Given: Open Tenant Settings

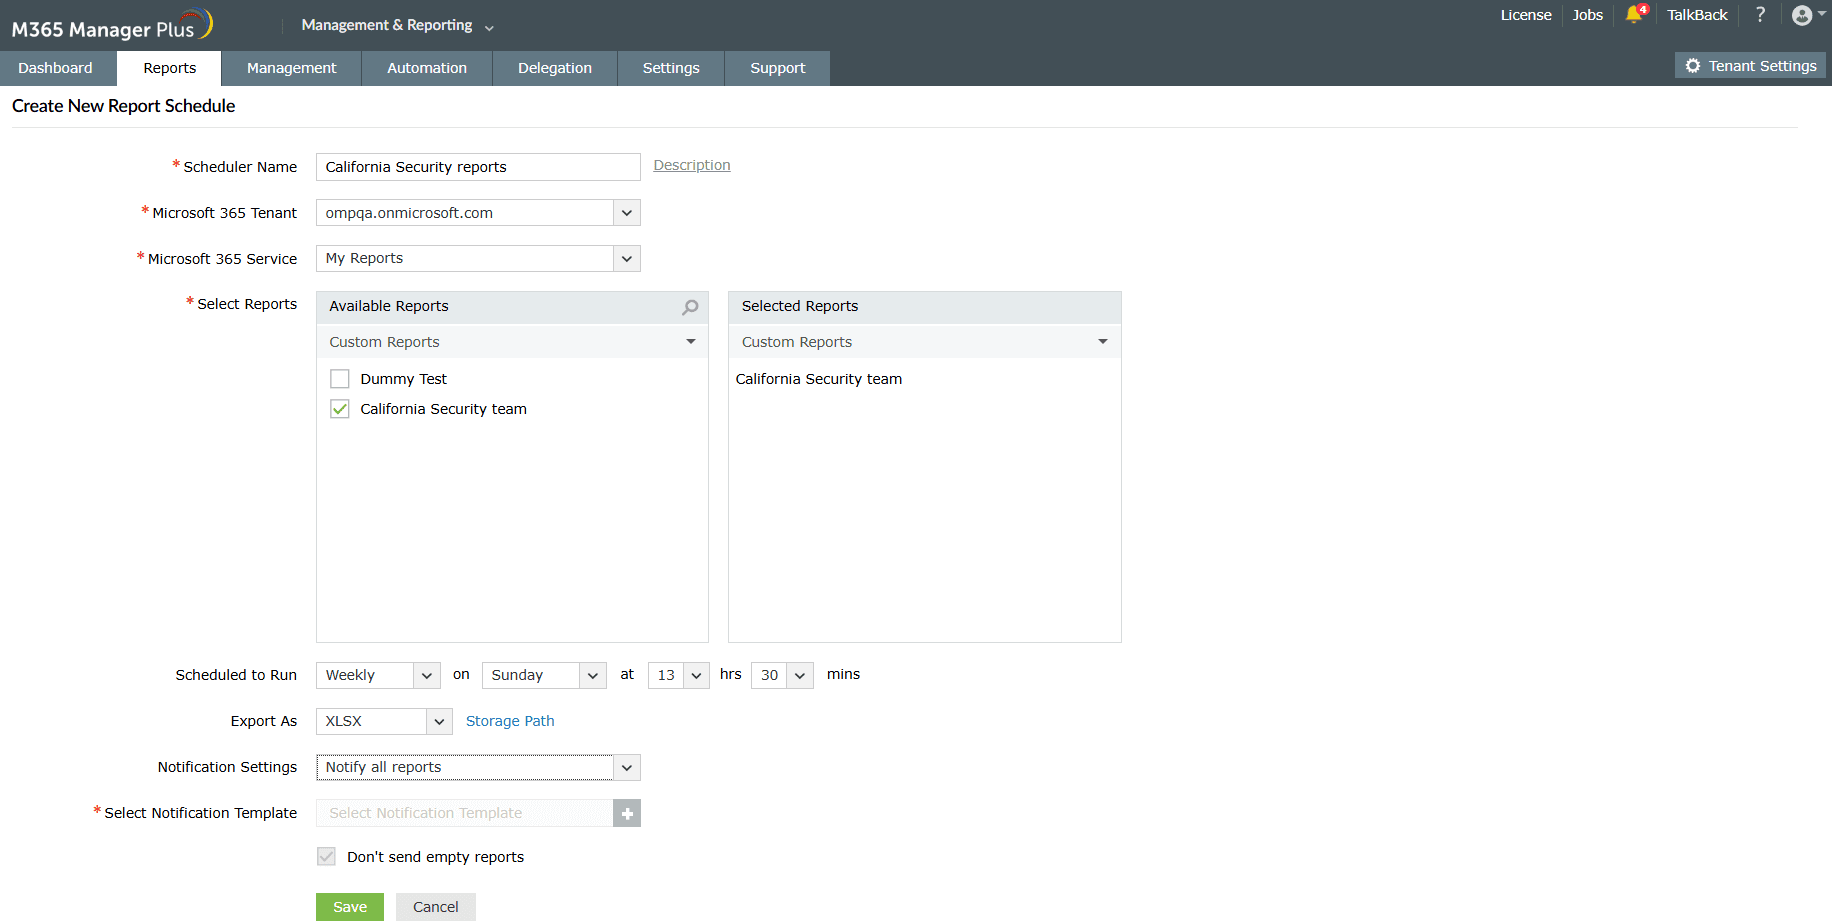Looking at the screenshot, I should coord(1750,66).
